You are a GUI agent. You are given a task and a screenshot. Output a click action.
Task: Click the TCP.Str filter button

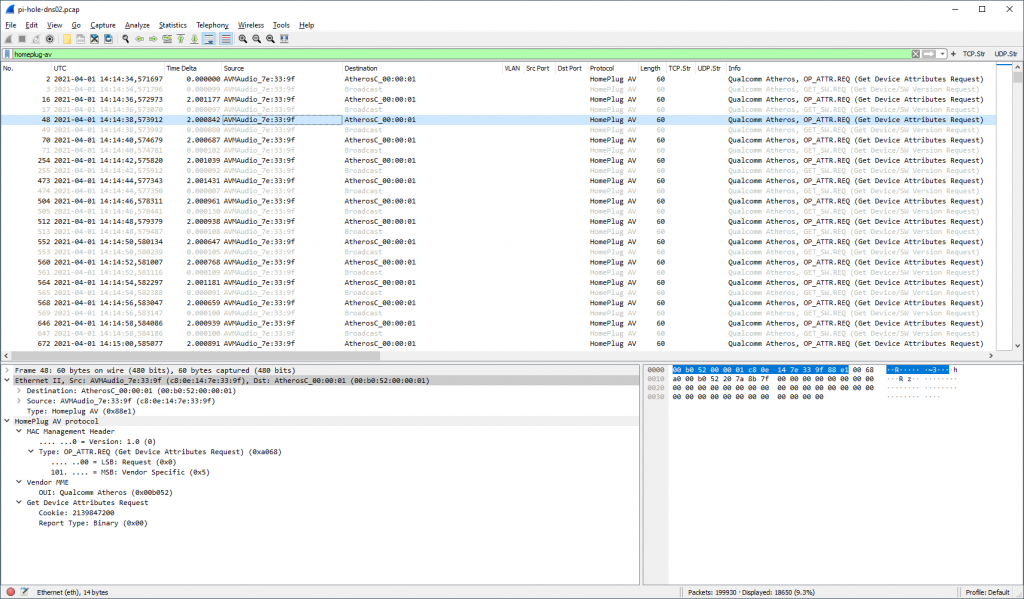pos(974,54)
